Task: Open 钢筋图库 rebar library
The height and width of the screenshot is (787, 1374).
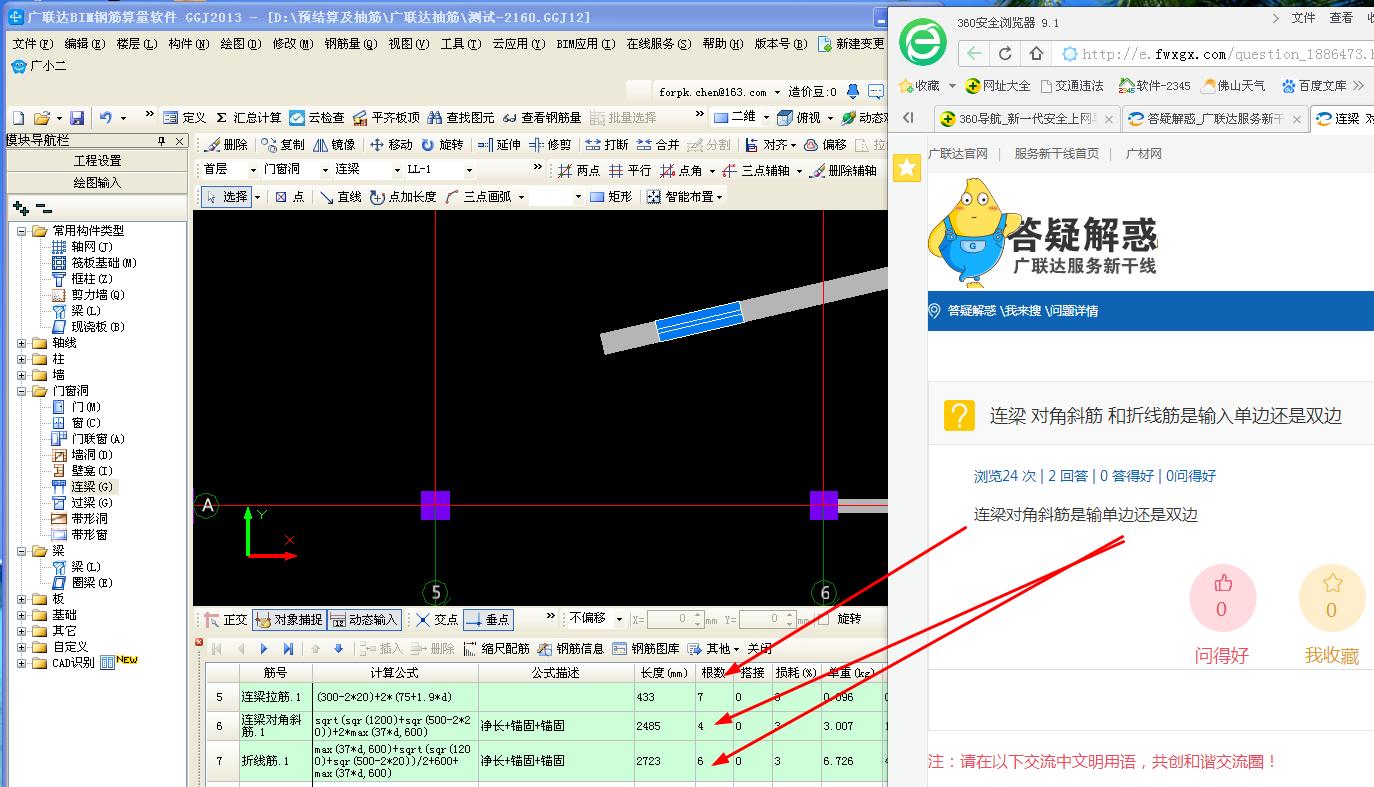Action: pos(646,649)
